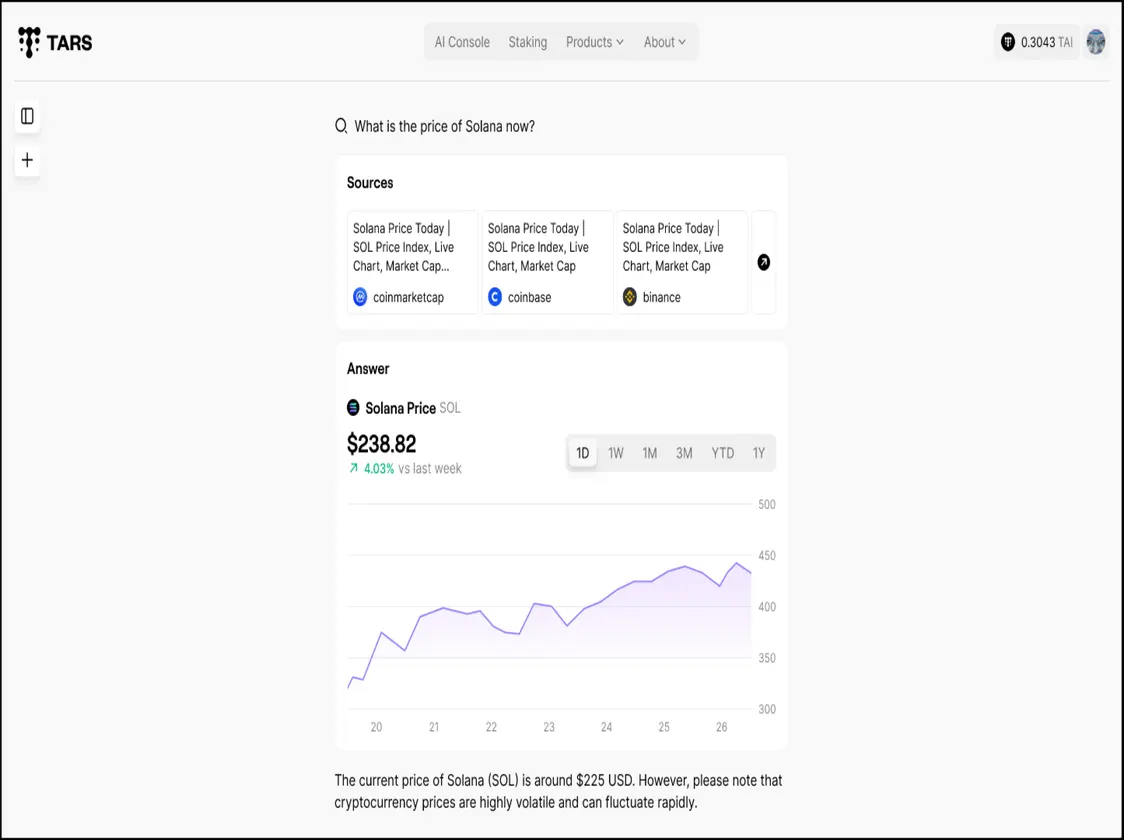This screenshot has height=840, width=1124.
Task: Click the 'vs last week' label
Action: 430,469
